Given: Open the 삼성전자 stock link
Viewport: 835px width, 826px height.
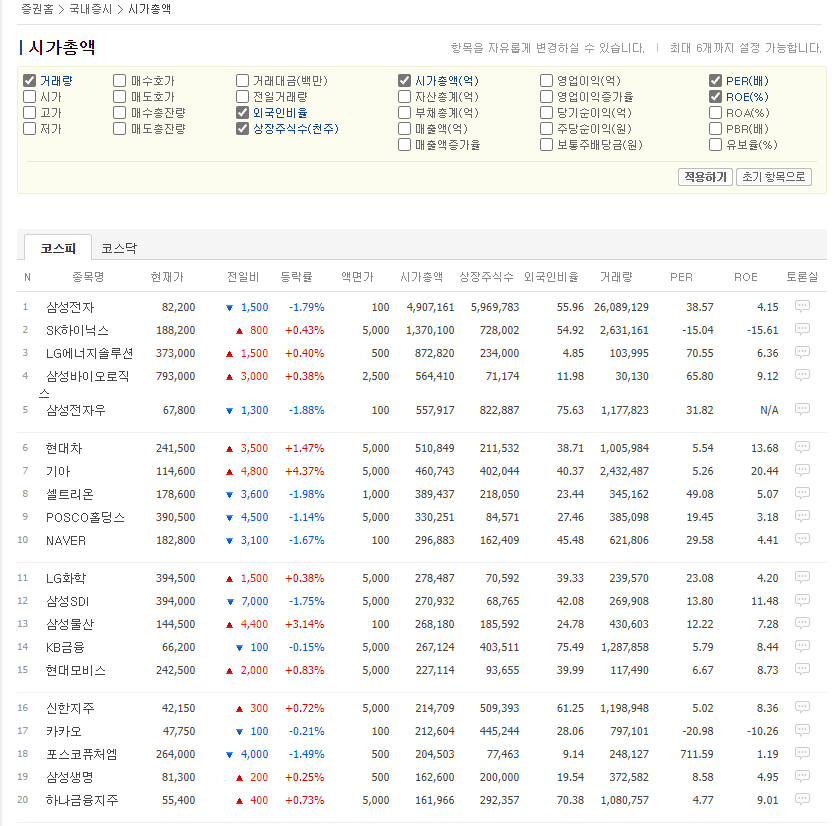Looking at the screenshot, I should click(70, 307).
